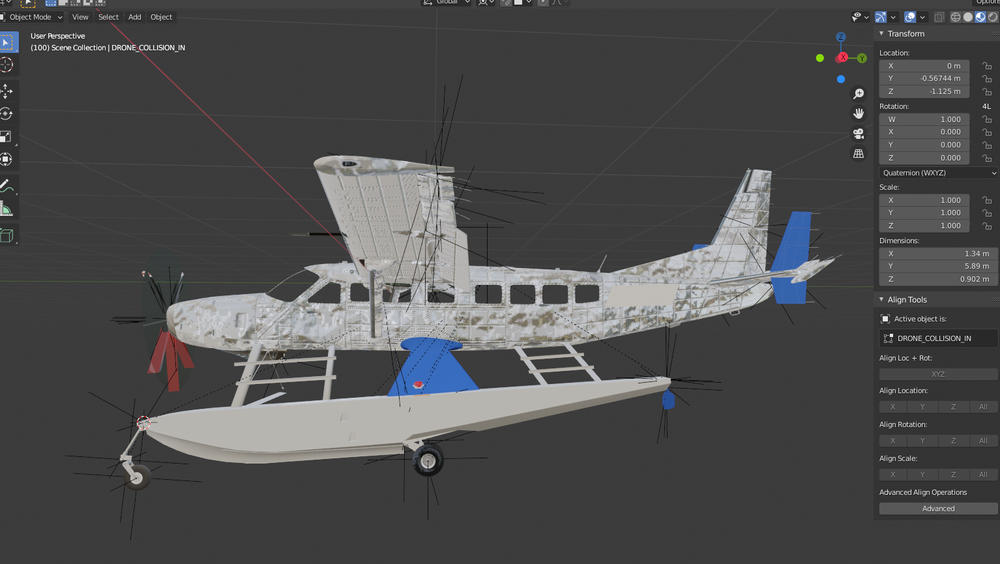Lock Location Y value

987,78
